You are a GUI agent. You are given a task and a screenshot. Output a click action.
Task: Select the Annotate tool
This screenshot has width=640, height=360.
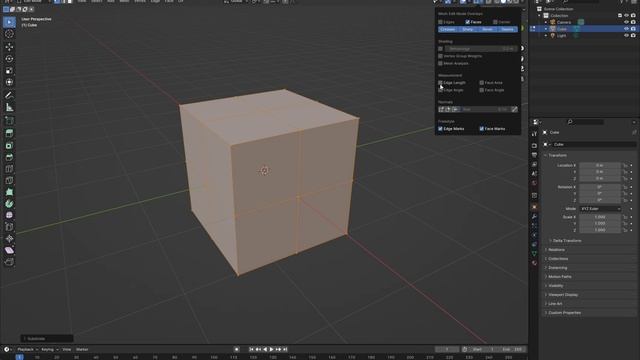(x=9, y=95)
